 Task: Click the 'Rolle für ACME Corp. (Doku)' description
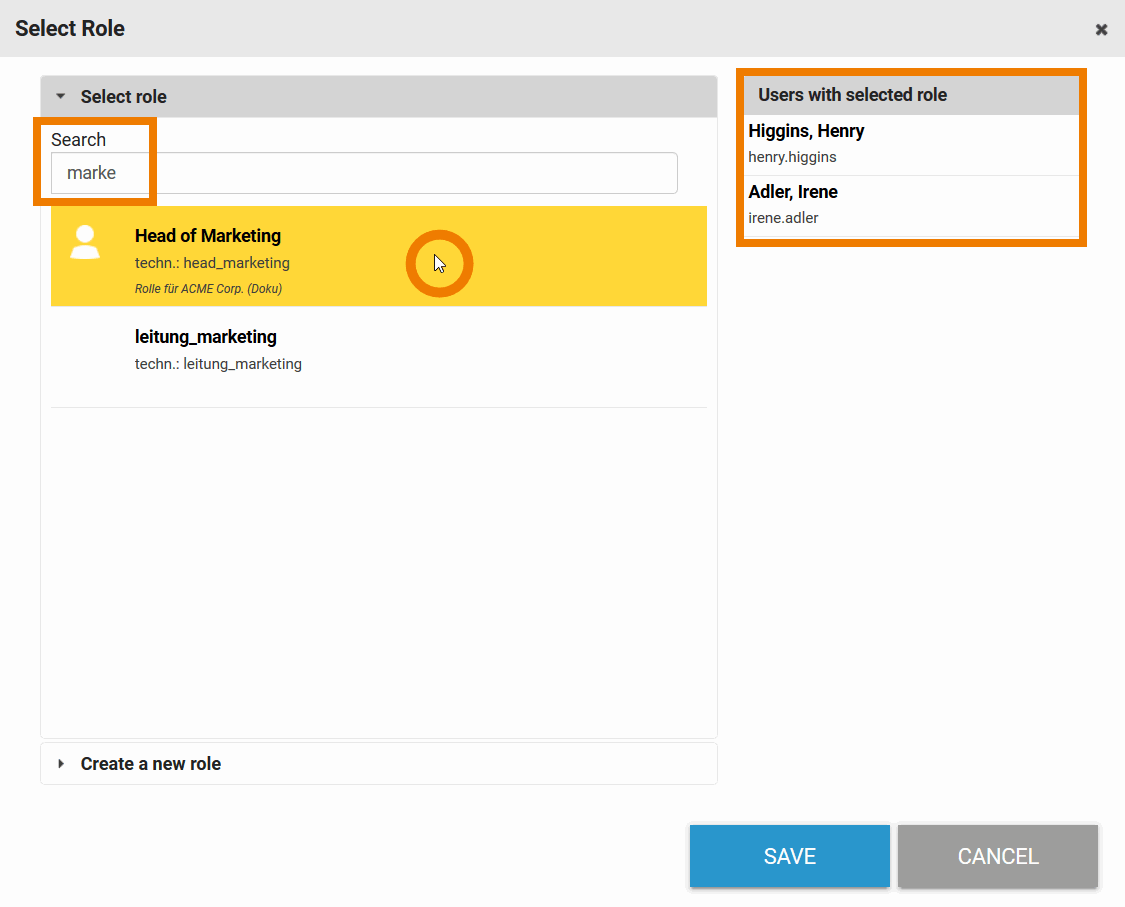point(208,289)
